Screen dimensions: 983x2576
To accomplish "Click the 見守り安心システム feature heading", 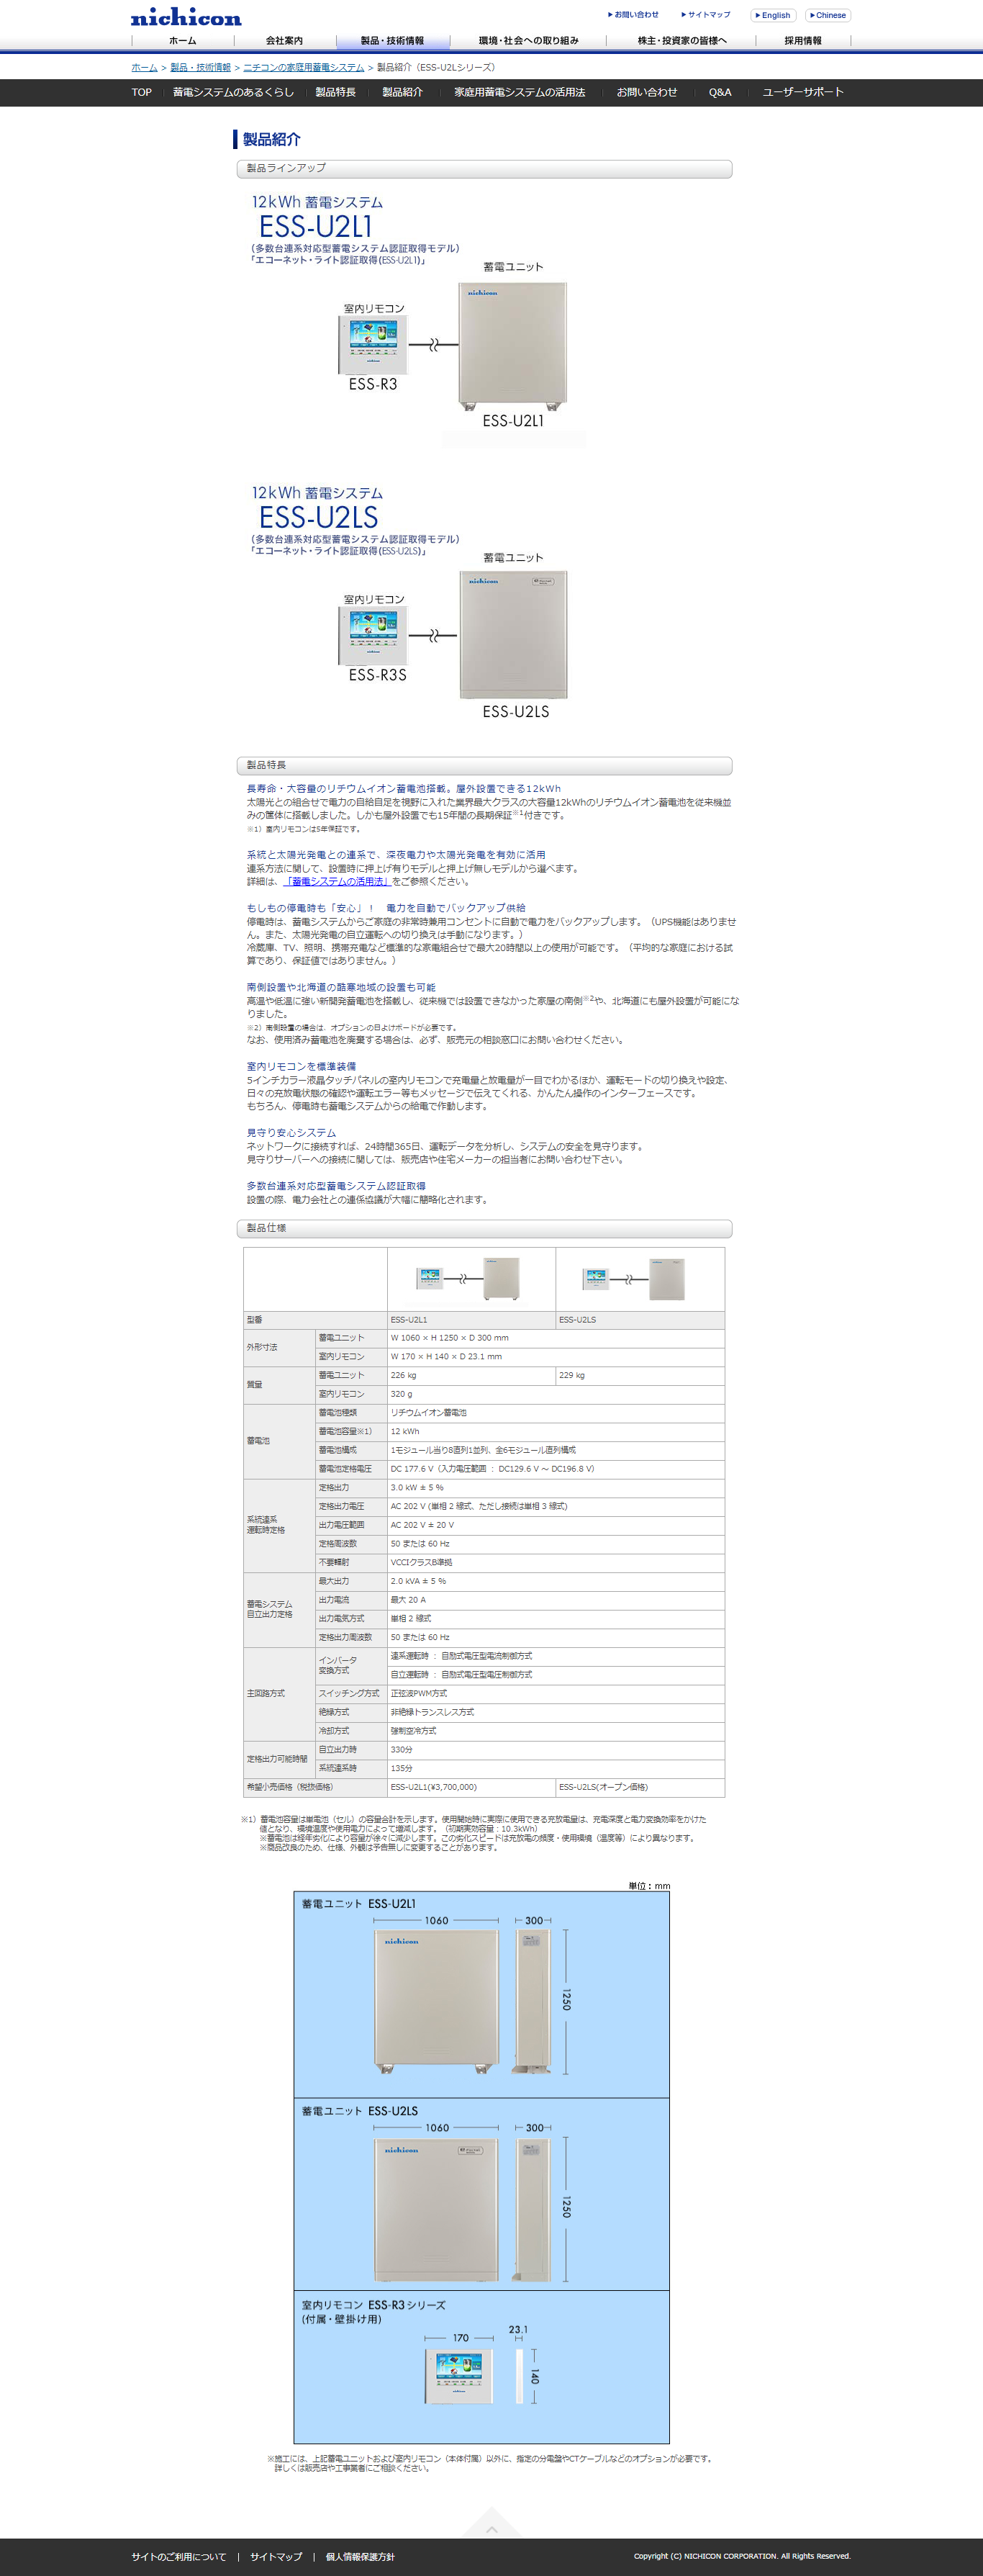I will (291, 1133).
